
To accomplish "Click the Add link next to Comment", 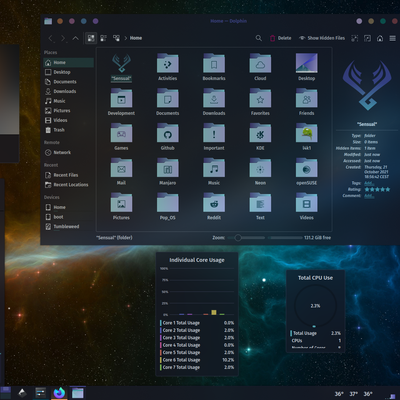I will [369, 196].
